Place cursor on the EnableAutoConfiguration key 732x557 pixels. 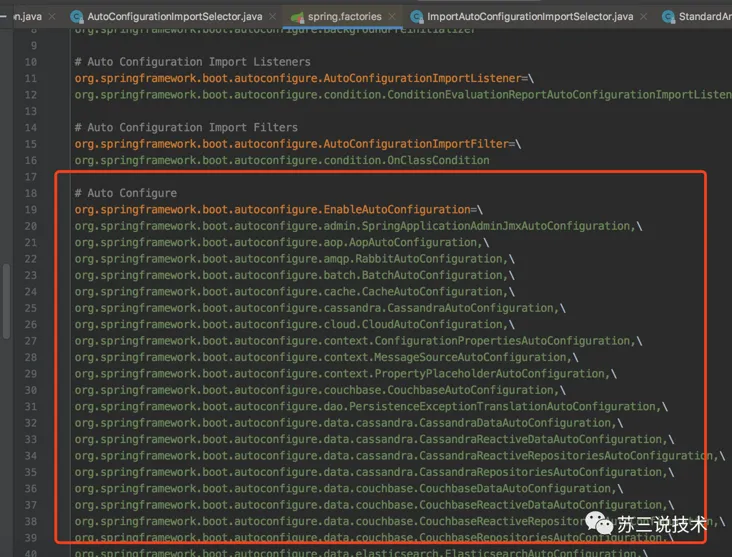click(272, 209)
